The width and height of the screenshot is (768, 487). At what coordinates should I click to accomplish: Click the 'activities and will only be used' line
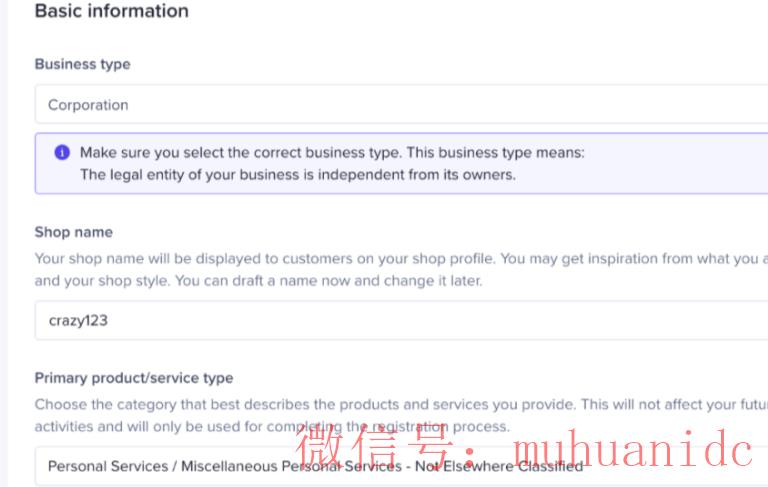150,427
